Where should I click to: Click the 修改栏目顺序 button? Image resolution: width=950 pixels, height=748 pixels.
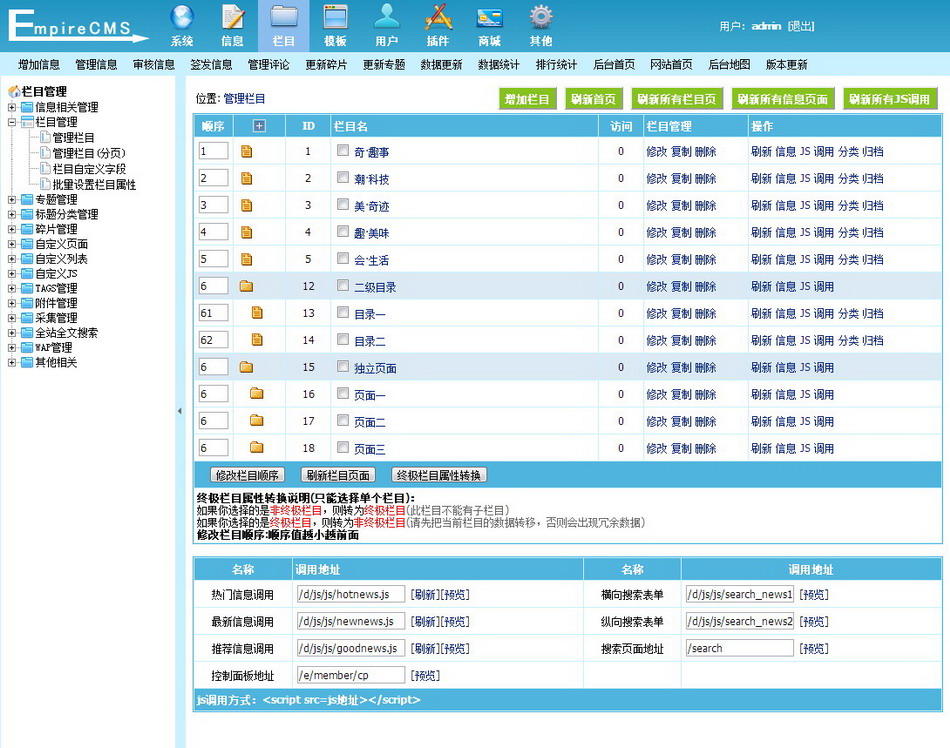coord(247,475)
